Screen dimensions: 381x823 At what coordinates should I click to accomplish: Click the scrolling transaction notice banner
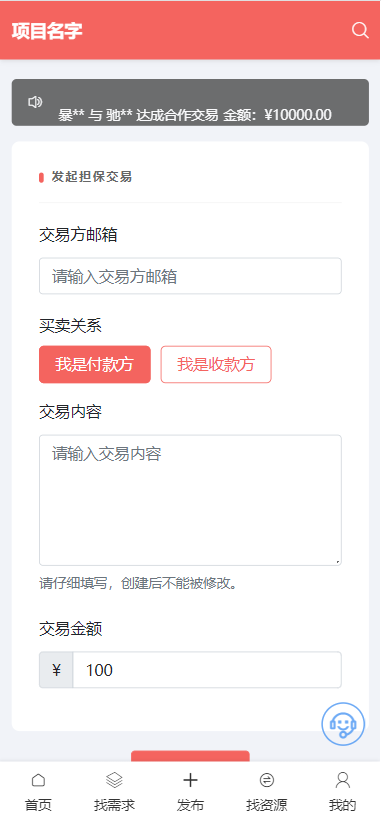coord(190,102)
